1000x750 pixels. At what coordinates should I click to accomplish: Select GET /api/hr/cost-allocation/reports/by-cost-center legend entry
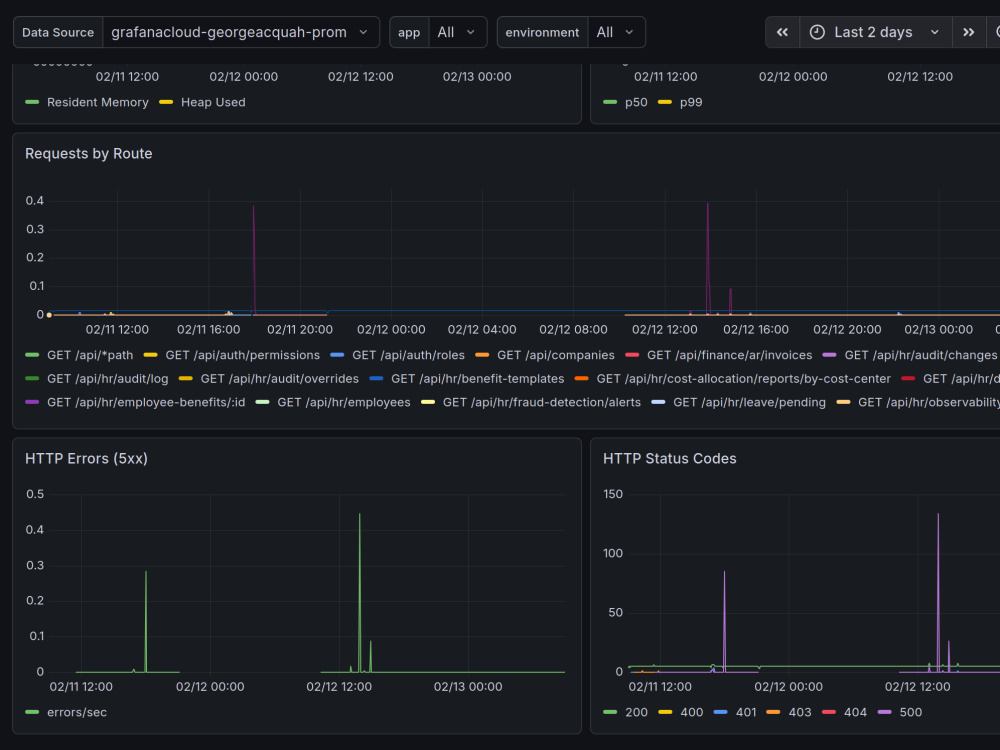pos(744,379)
